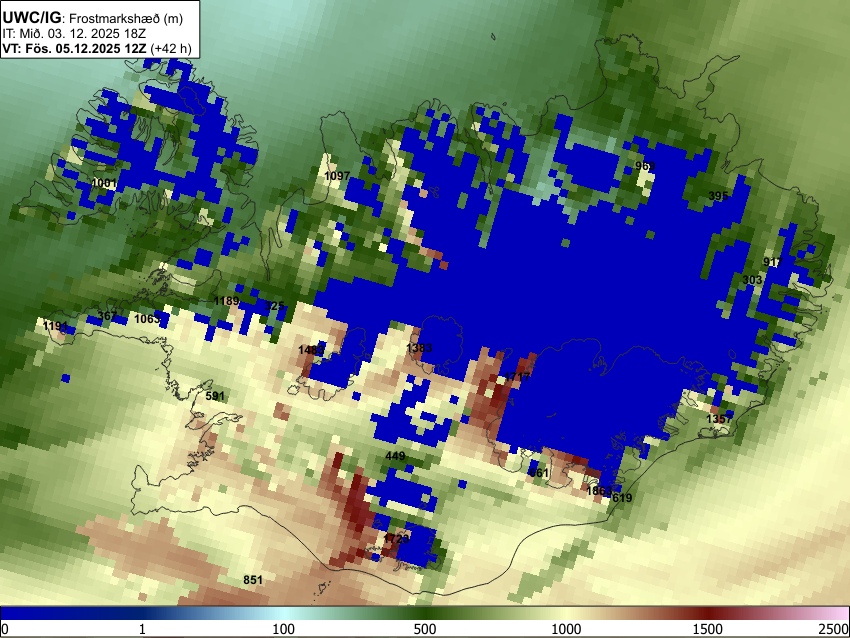Click the 1500 tick on the color scale
This screenshot has width=850, height=638.
(x=708, y=629)
